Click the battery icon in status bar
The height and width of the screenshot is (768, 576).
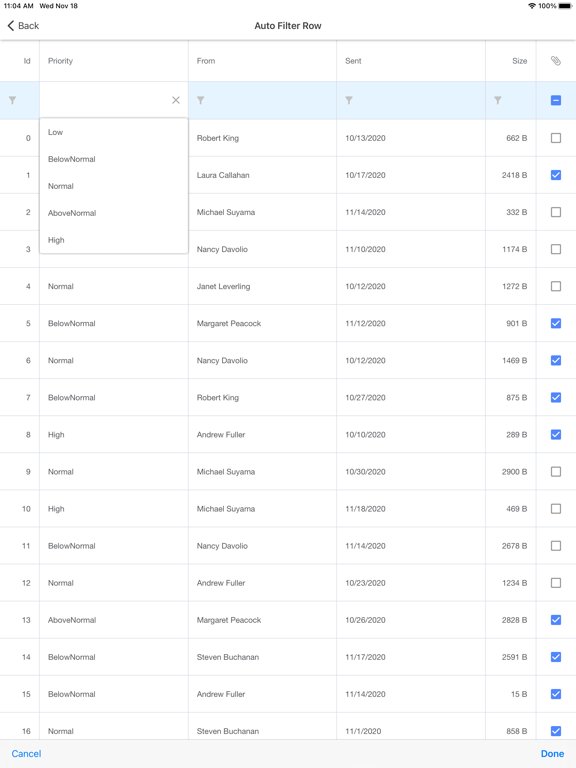click(565, 6)
